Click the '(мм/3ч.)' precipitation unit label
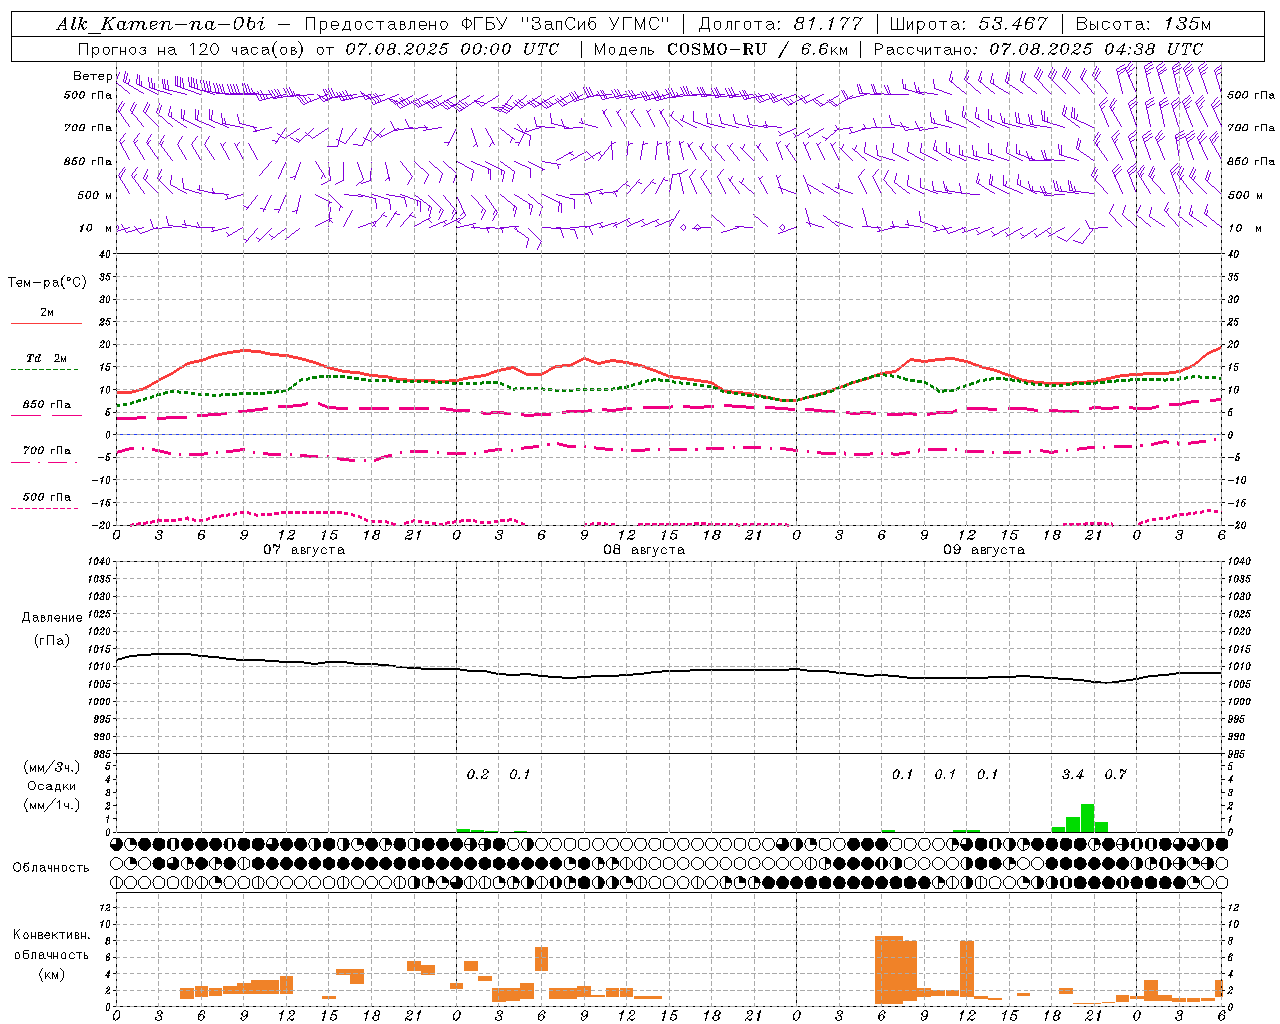The image size is (1280, 1024). [x=51, y=767]
